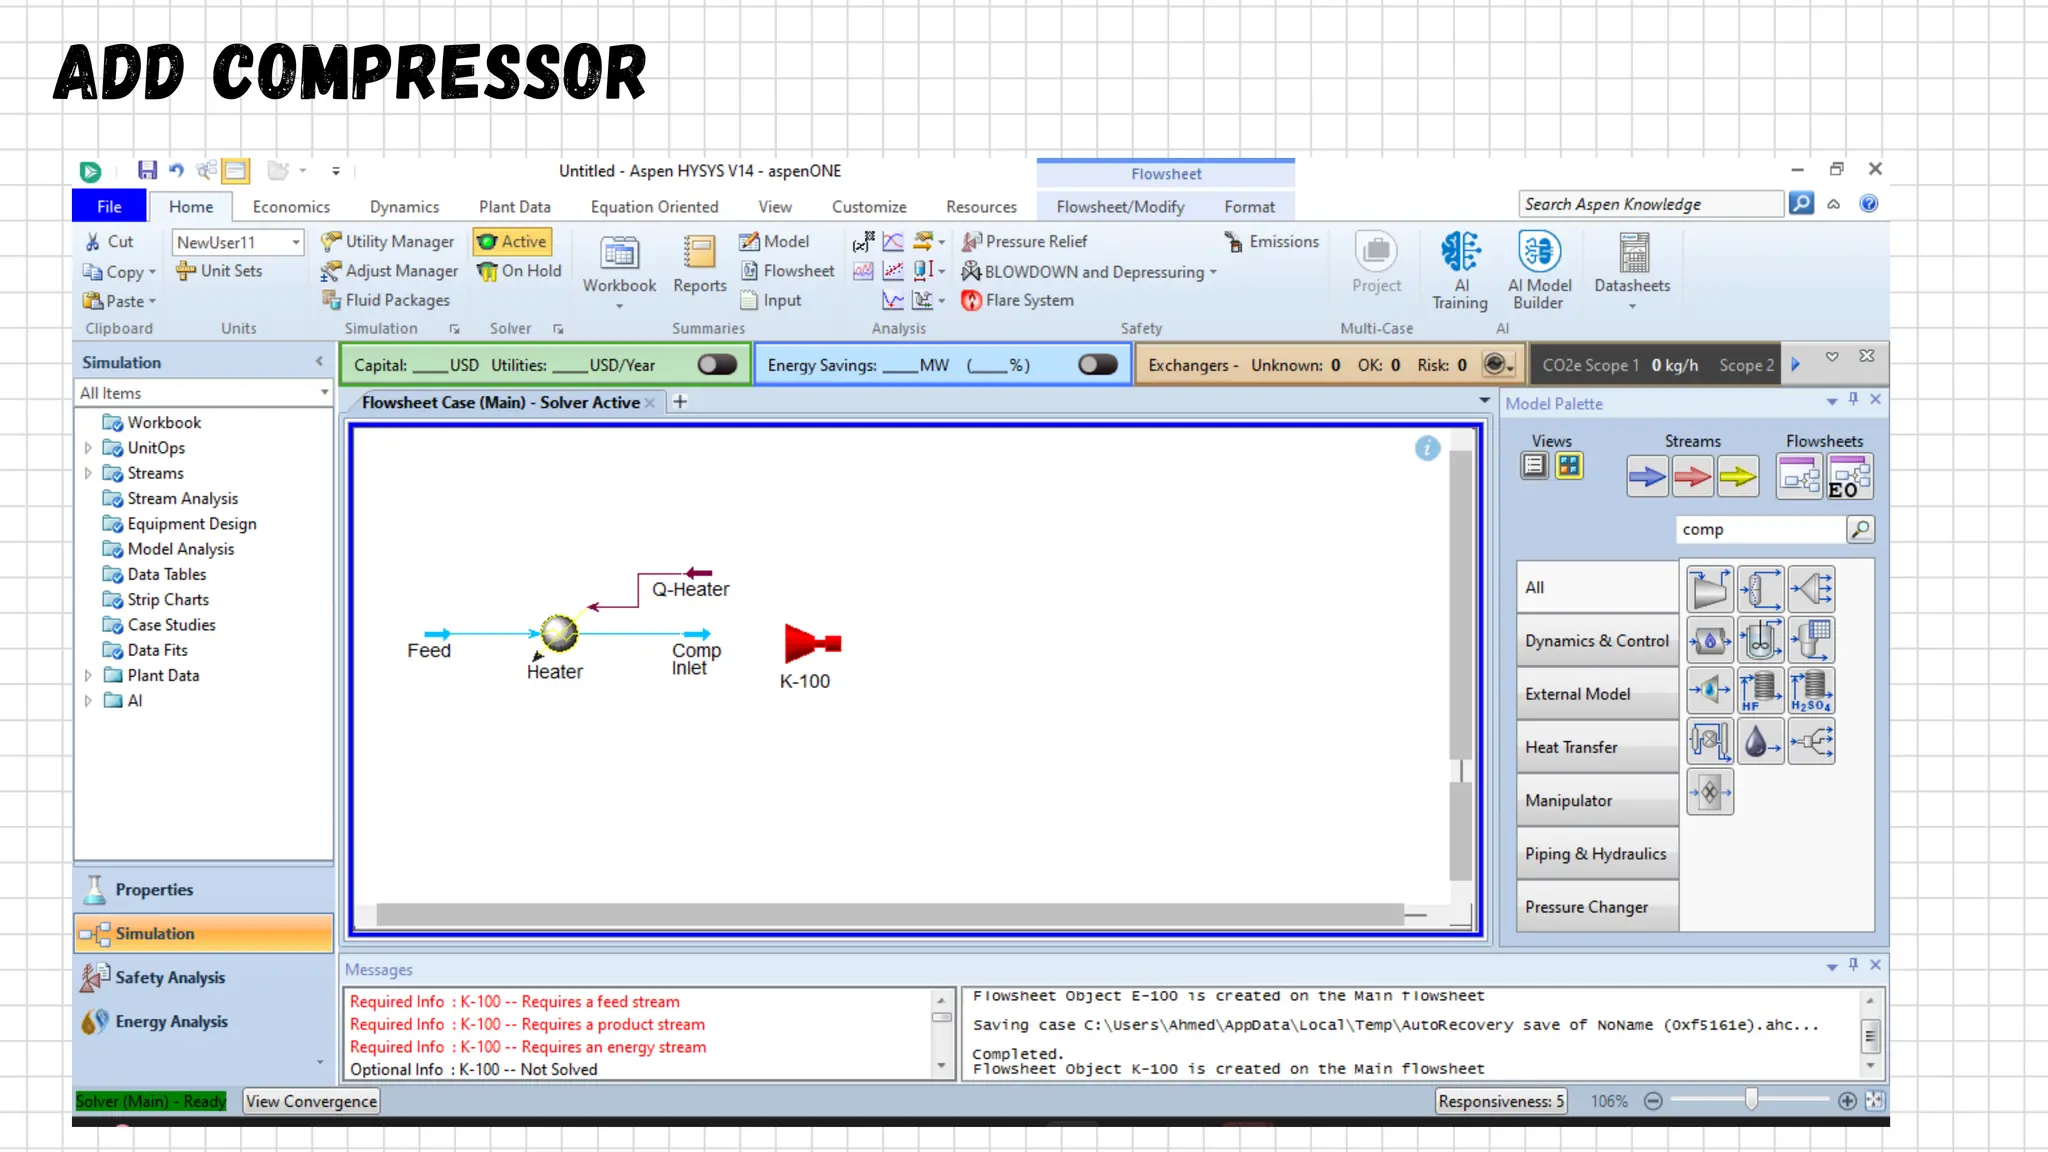Screen dimensions: 2048x1152
Task: Select the Heat Transfer palette category
Action: click(1597, 747)
